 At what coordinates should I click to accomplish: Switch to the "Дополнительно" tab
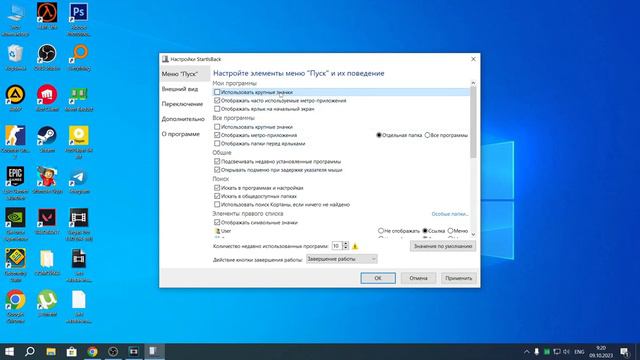tap(183, 119)
